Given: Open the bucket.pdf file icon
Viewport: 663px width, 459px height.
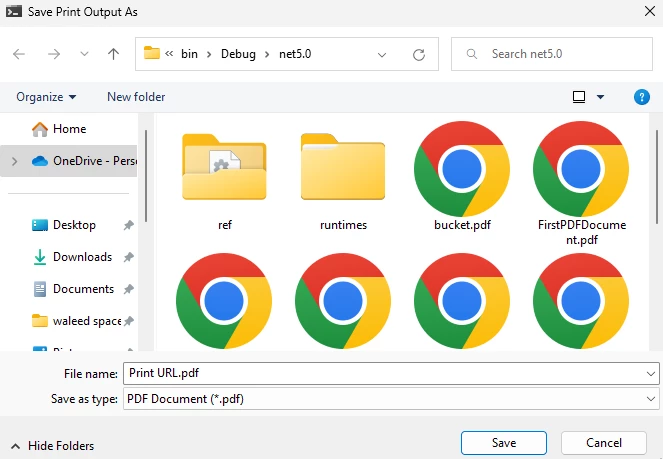Looking at the screenshot, I should point(462,169).
